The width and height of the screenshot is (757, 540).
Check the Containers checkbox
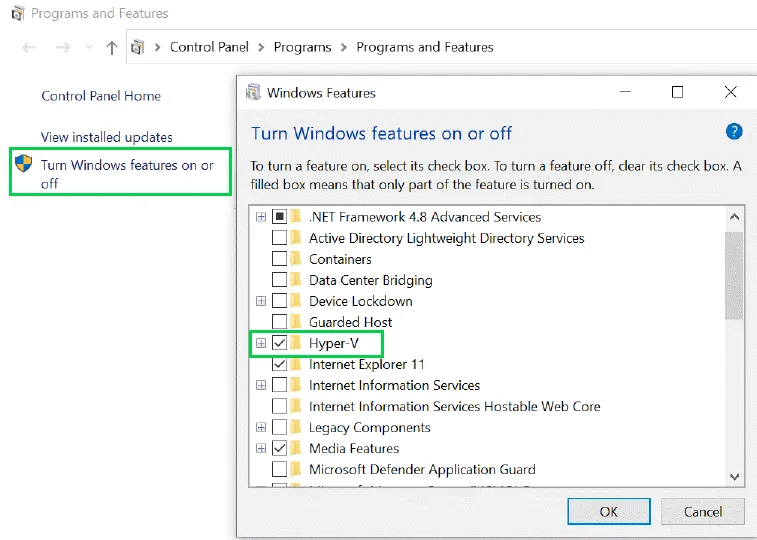[280, 259]
